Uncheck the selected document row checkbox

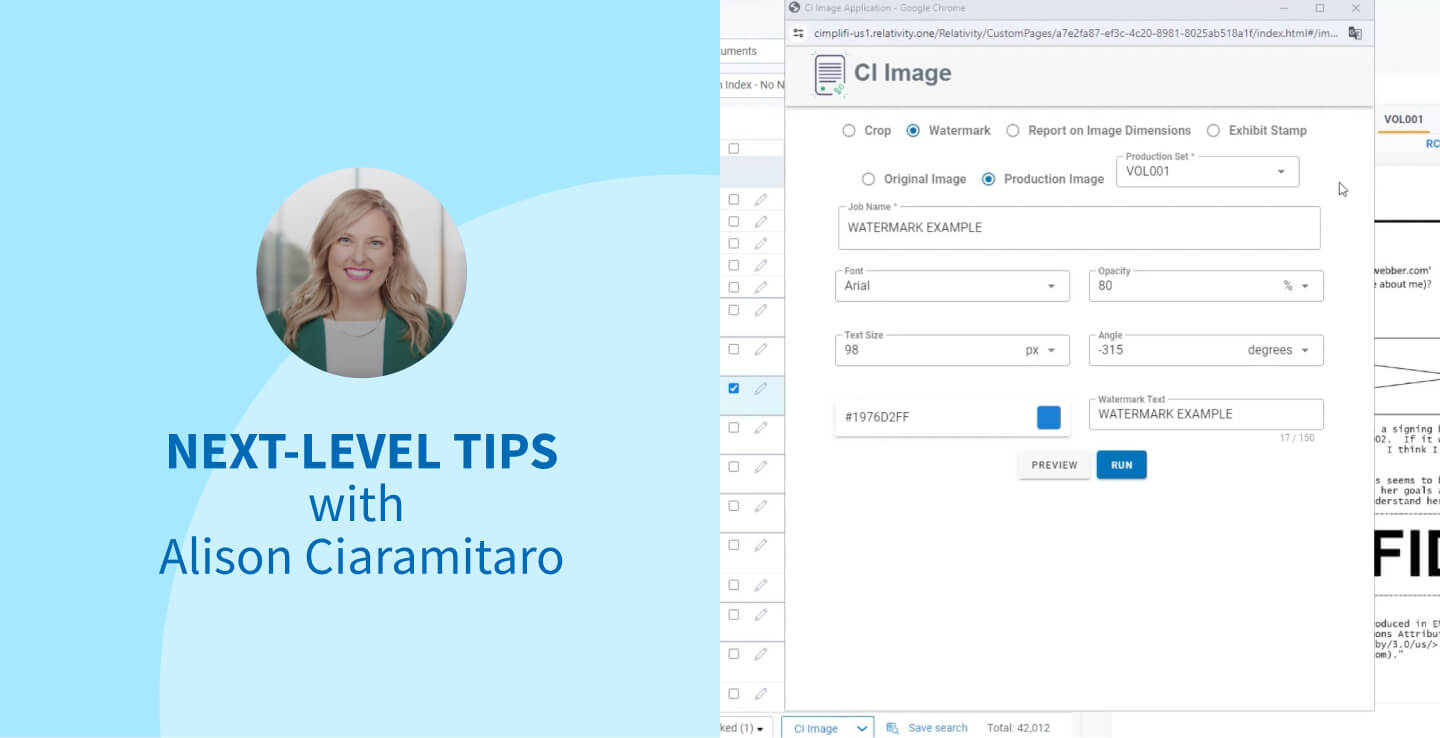point(733,388)
